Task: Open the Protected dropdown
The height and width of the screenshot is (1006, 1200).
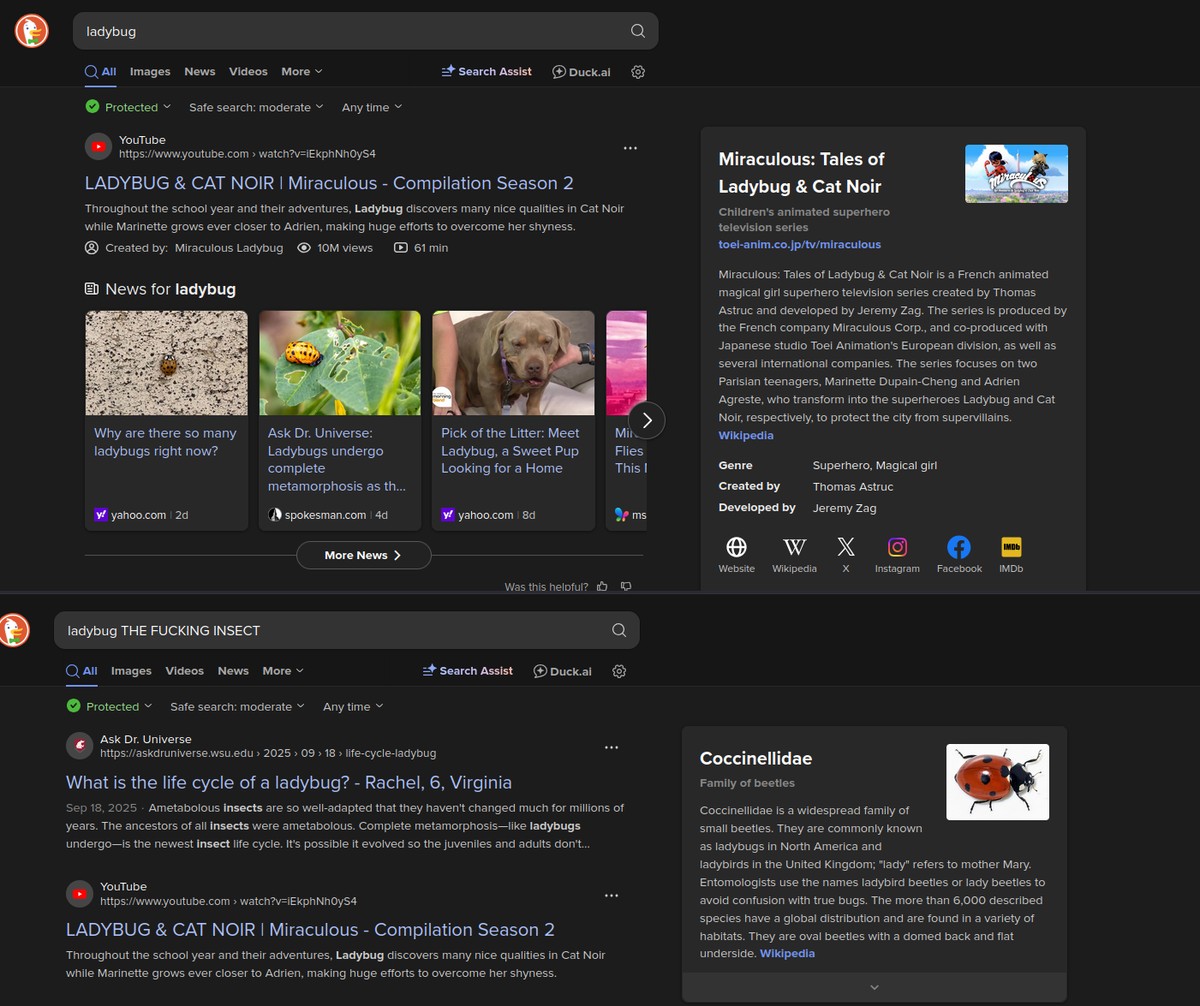Action: click(128, 107)
